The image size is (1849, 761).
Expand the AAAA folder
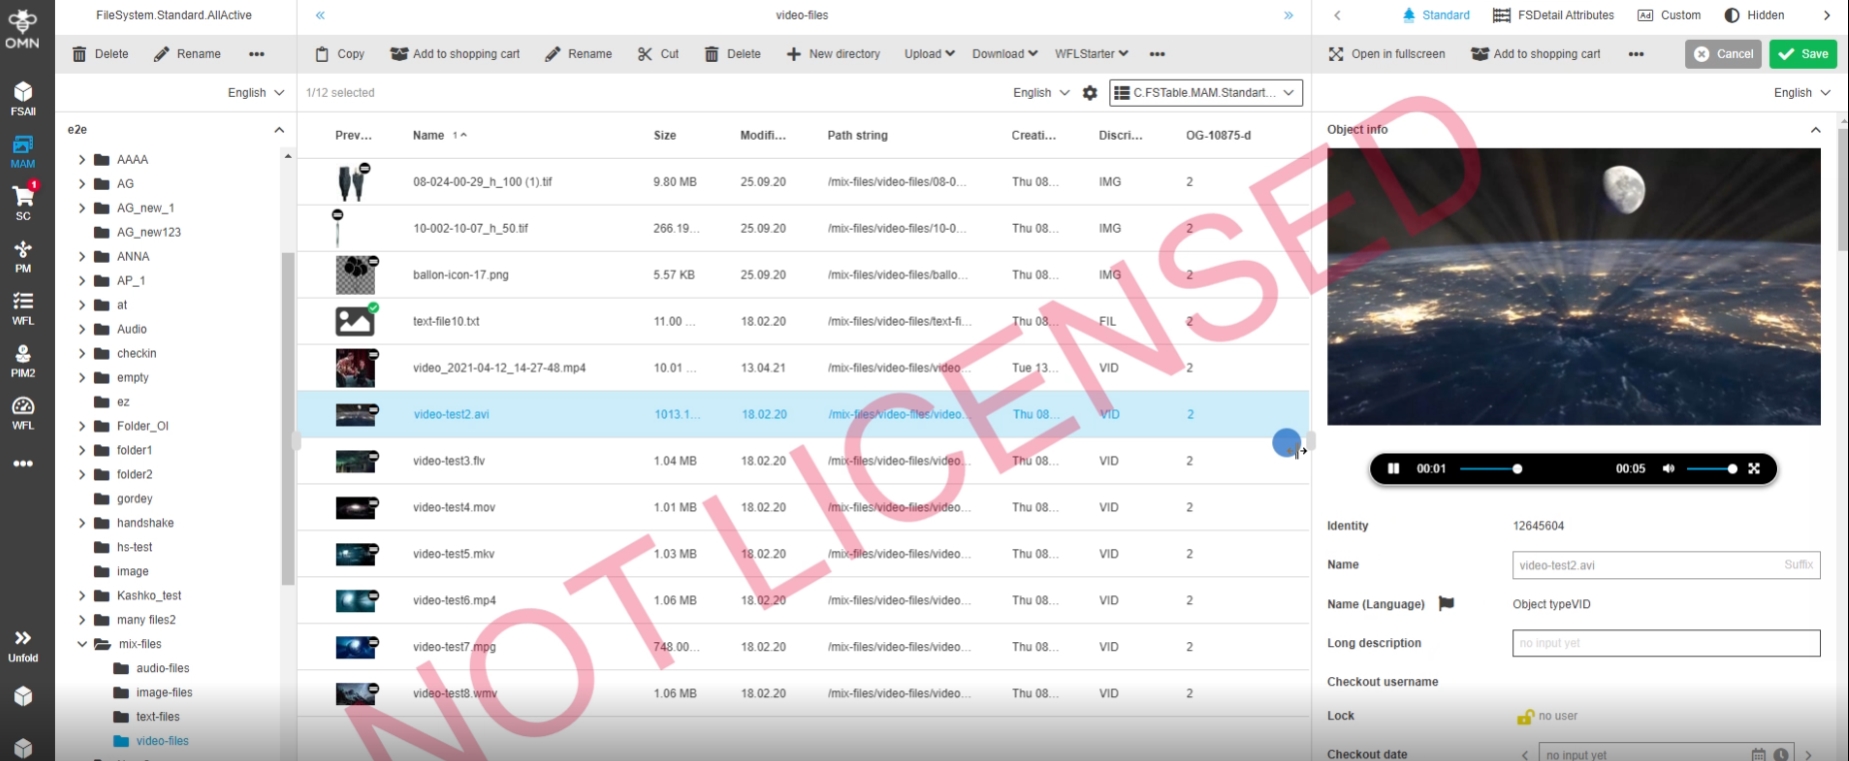(x=82, y=159)
